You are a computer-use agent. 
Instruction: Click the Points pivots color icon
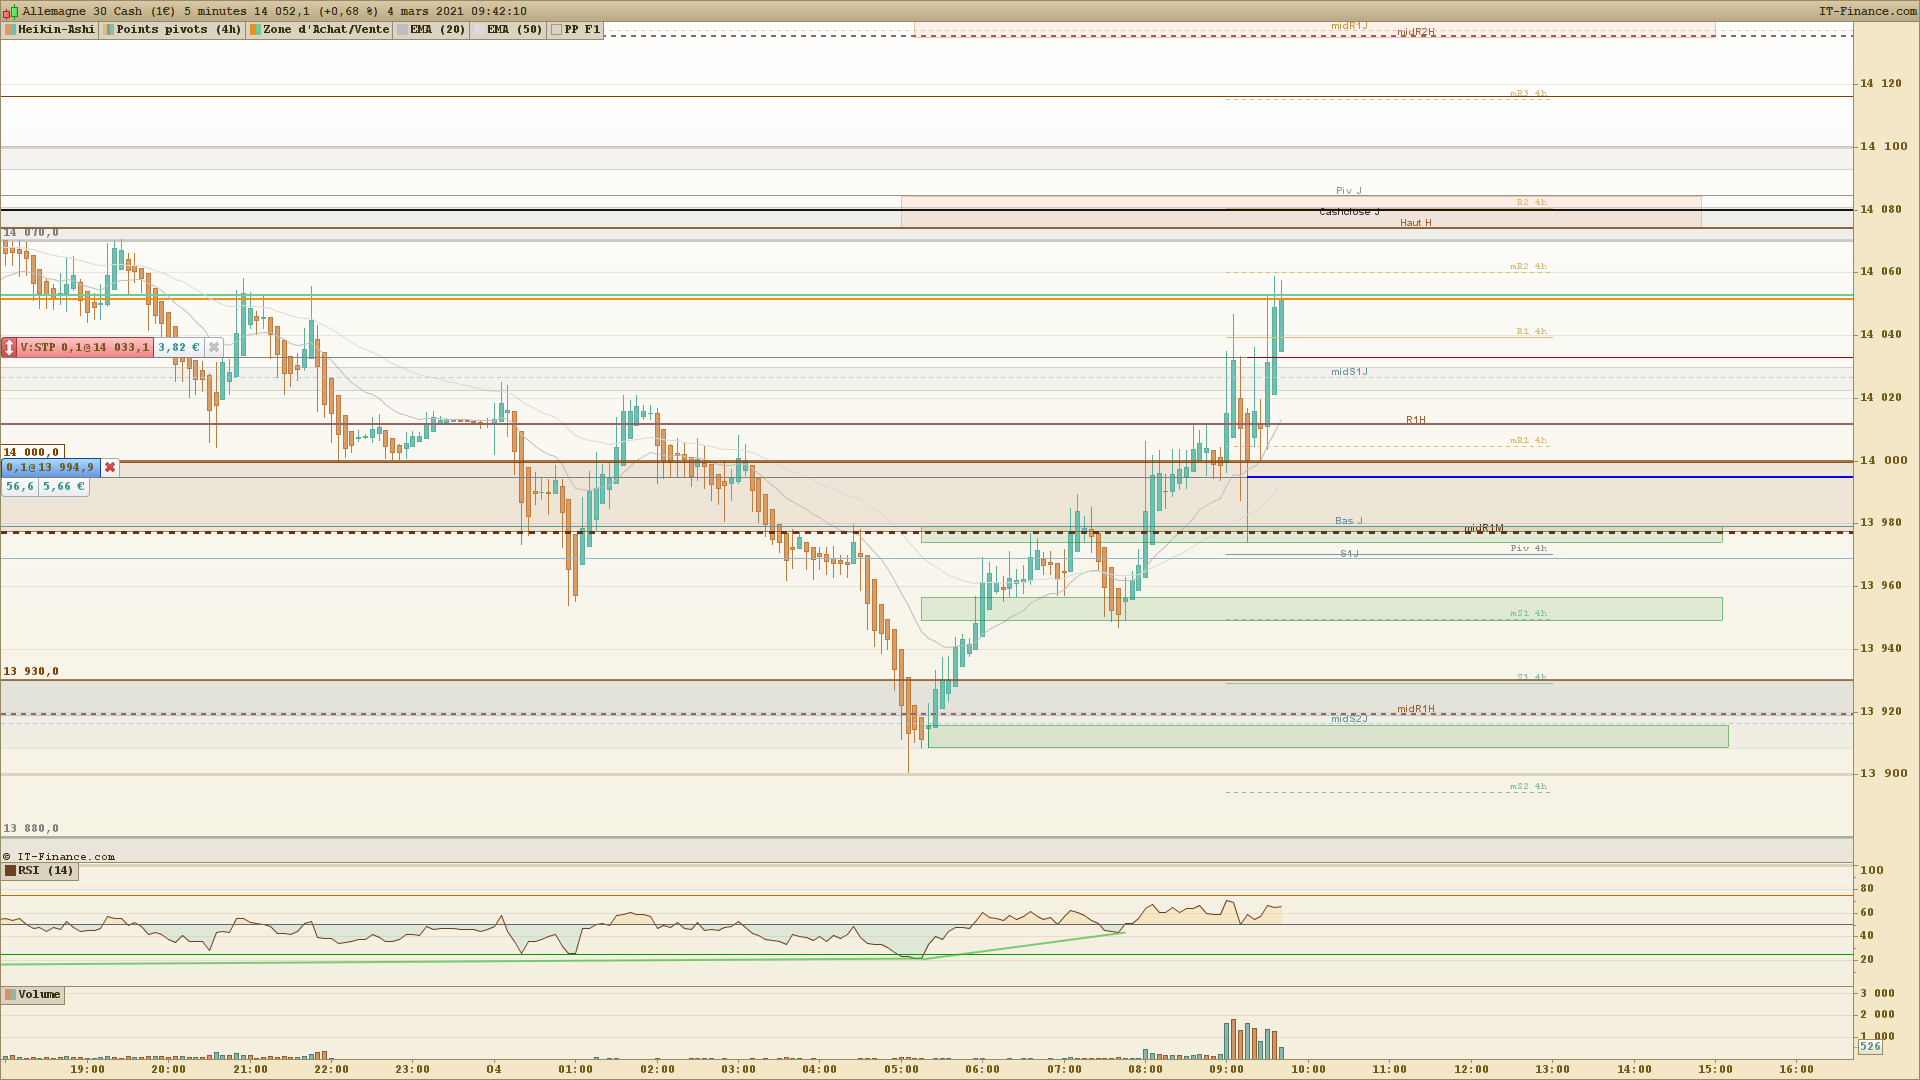(109, 30)
